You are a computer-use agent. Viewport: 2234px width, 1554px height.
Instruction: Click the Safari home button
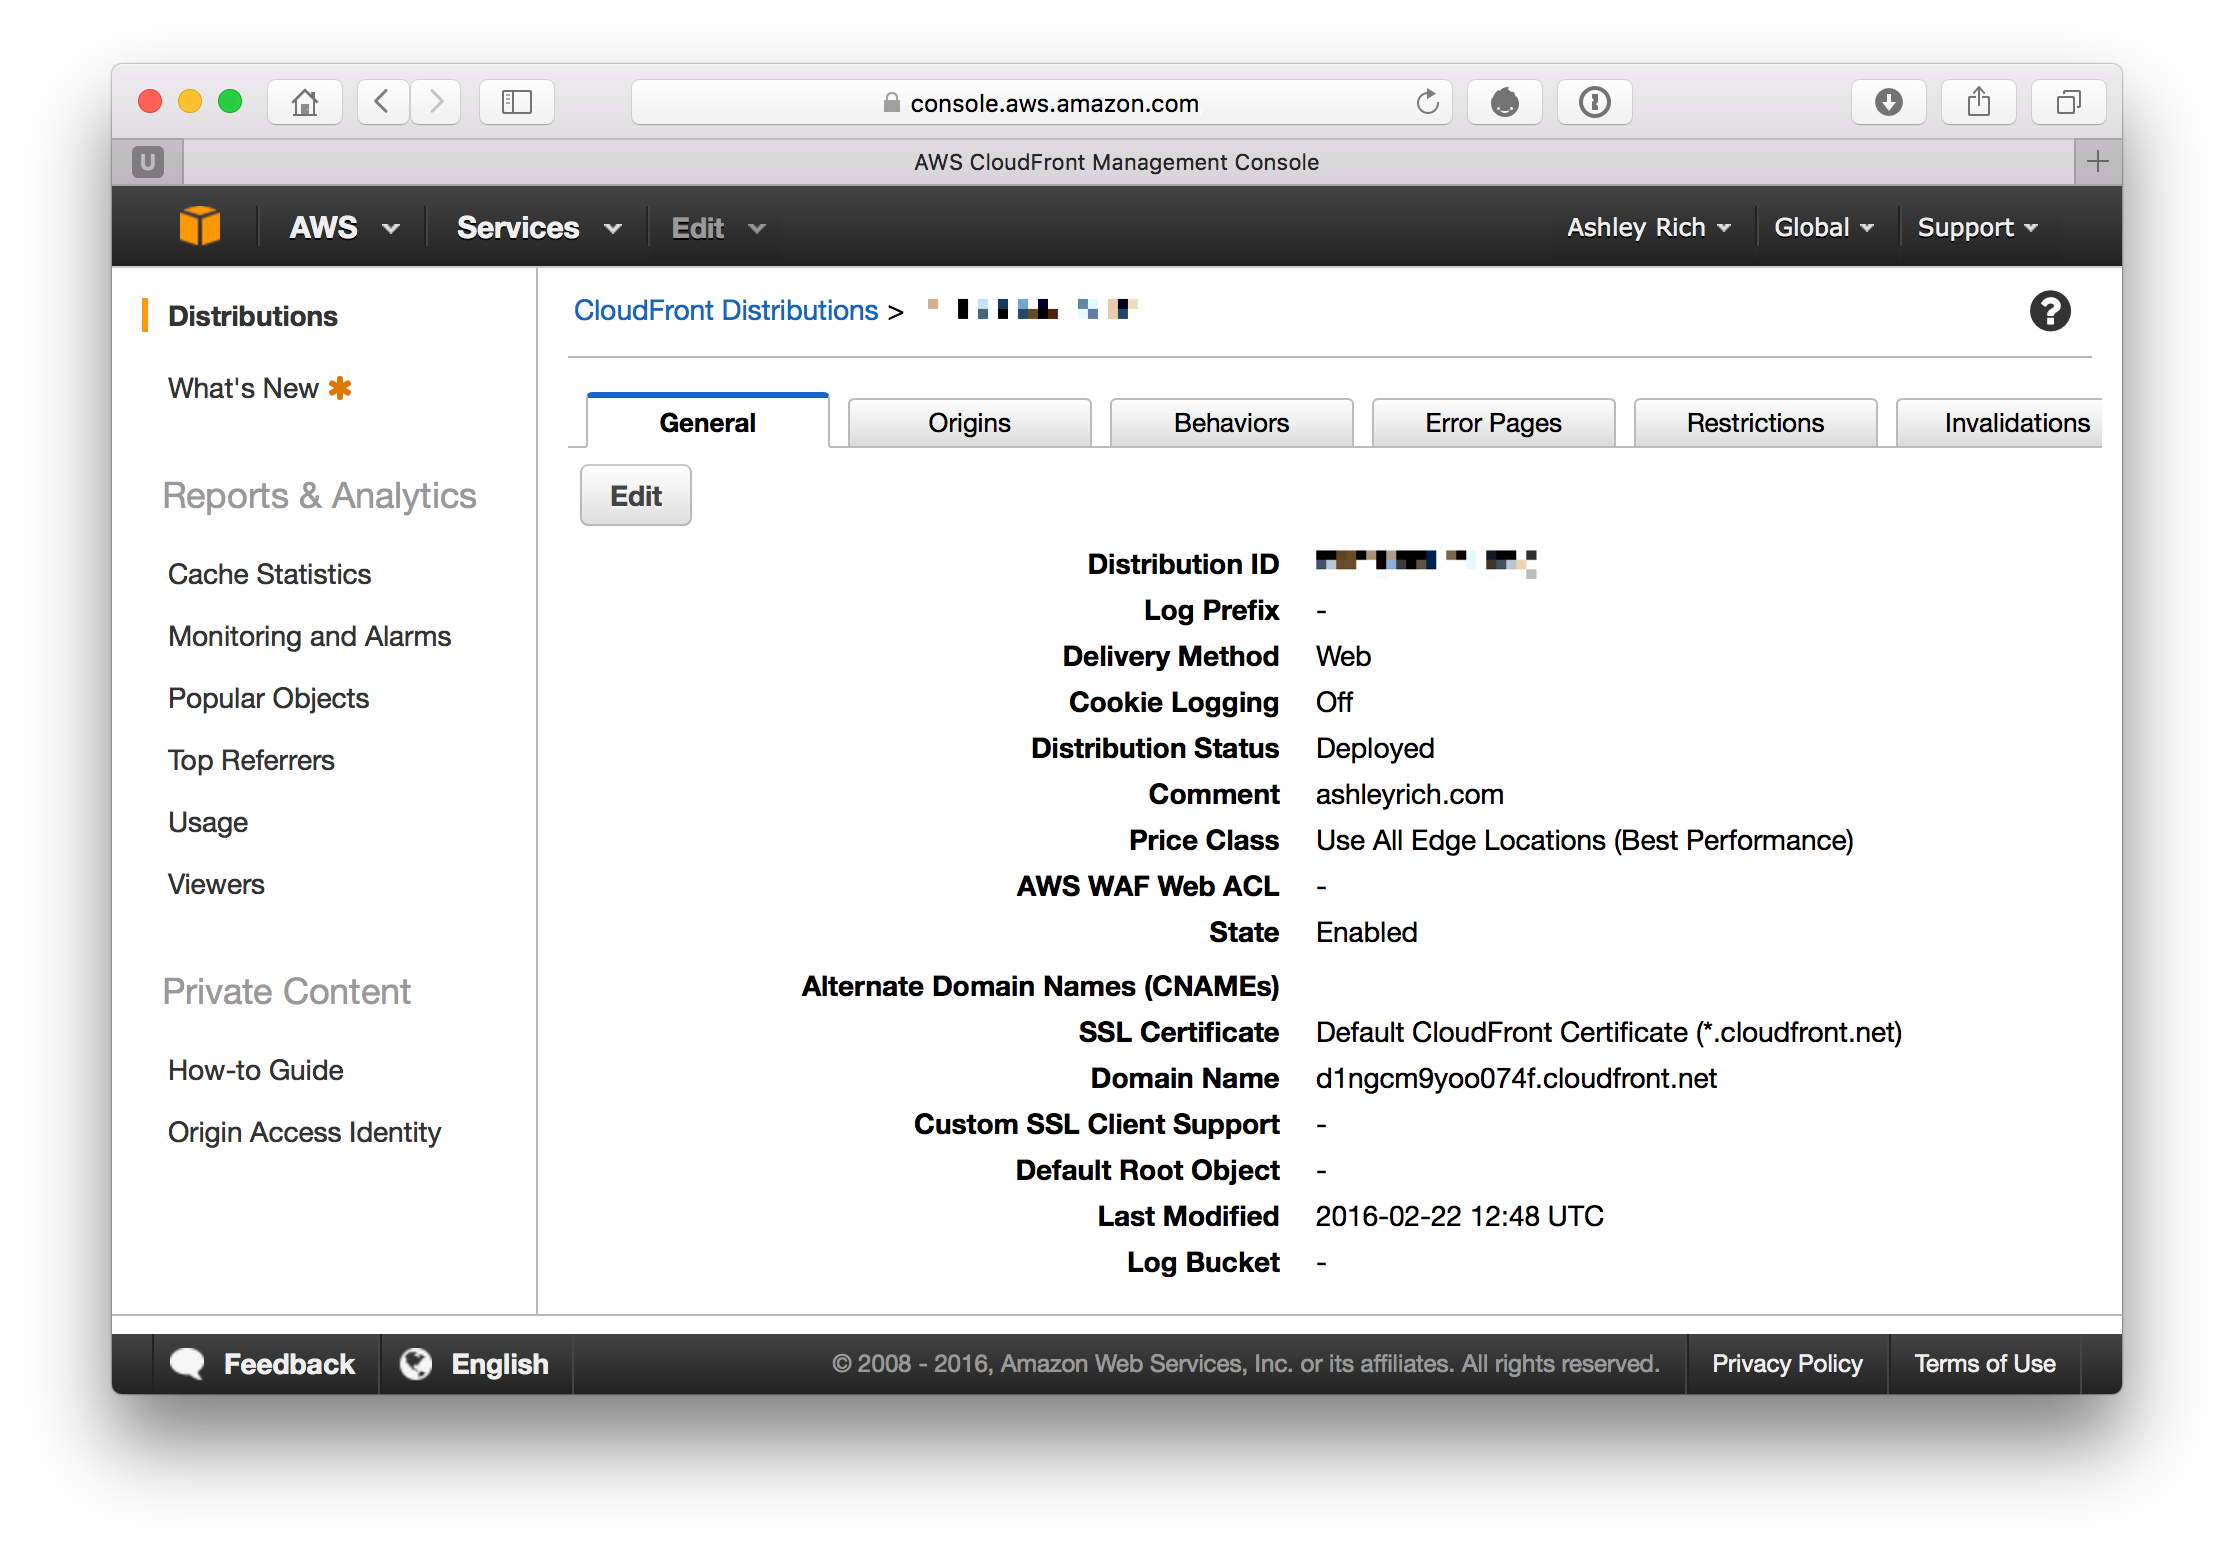point(305,102)
